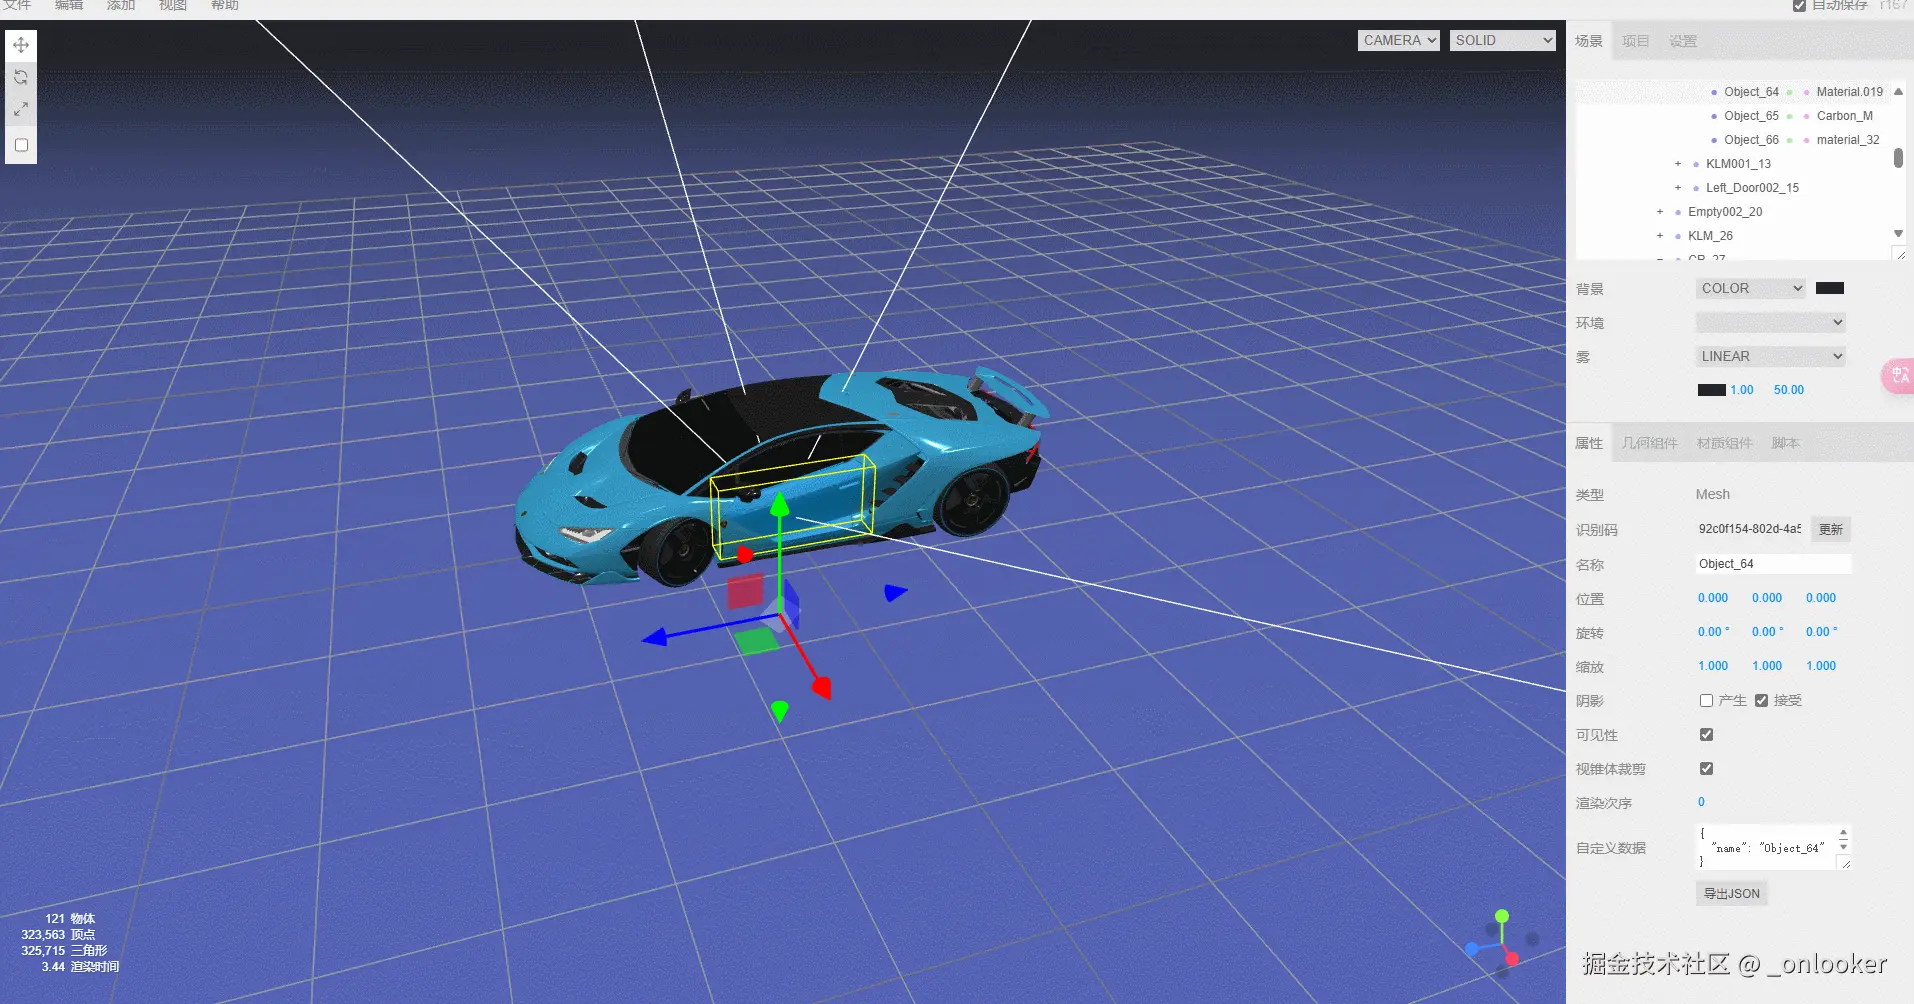Click the red X axis on view helper

pyautogui.click(x=1512, y=959)
